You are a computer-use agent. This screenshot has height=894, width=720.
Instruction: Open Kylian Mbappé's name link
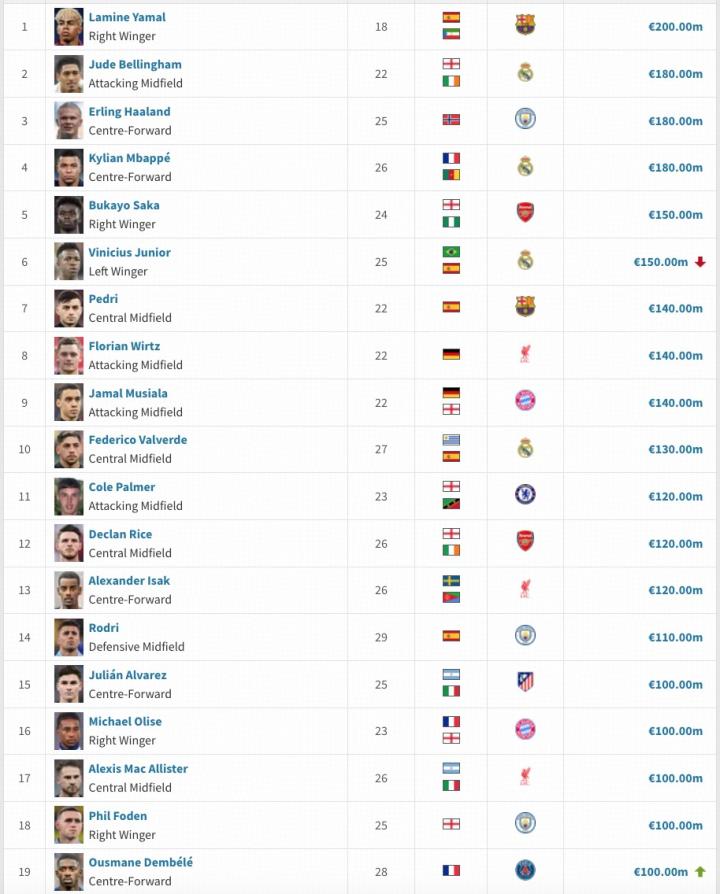click(x=130, y=158)
